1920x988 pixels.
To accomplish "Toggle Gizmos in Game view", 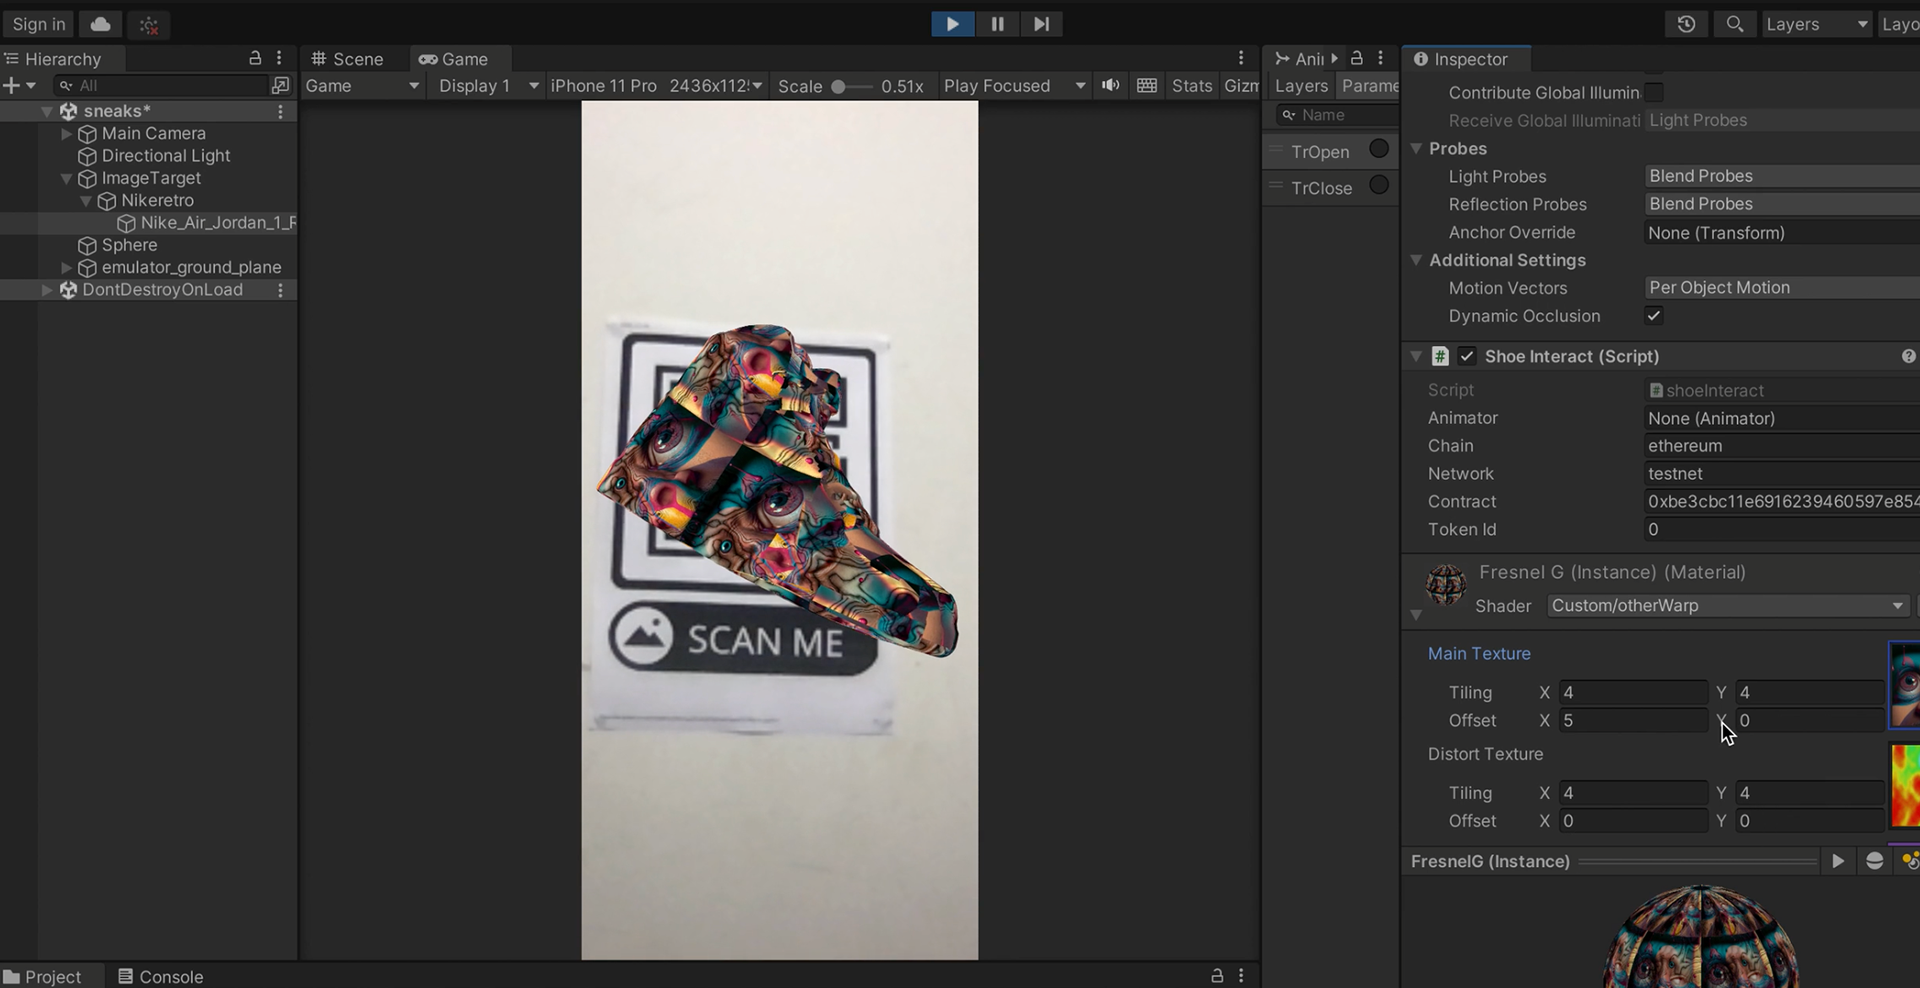I will click(x=1241, y=86).
